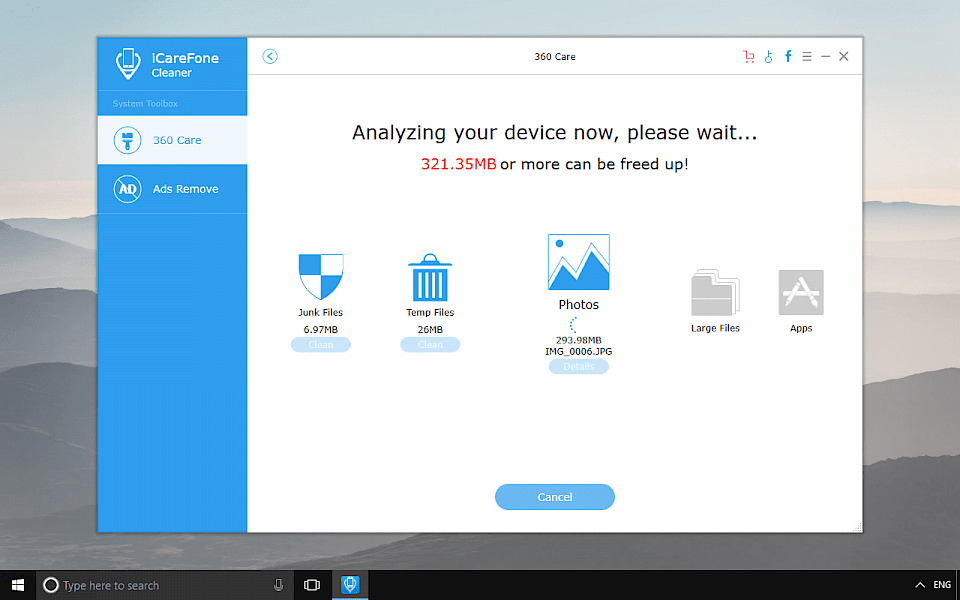Click the Large Files label

click(715, 328)
